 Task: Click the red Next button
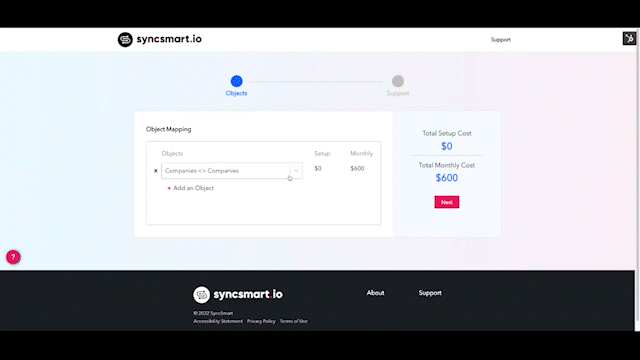(x=447, y=202)
